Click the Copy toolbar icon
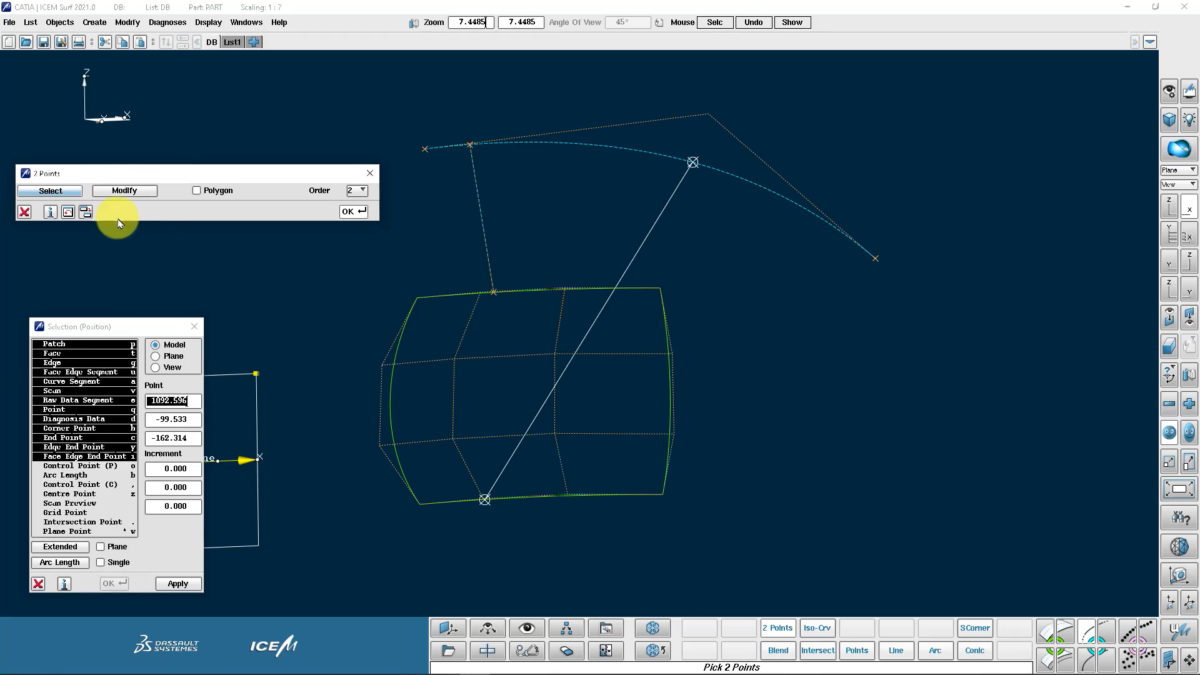 coord(122,42)
